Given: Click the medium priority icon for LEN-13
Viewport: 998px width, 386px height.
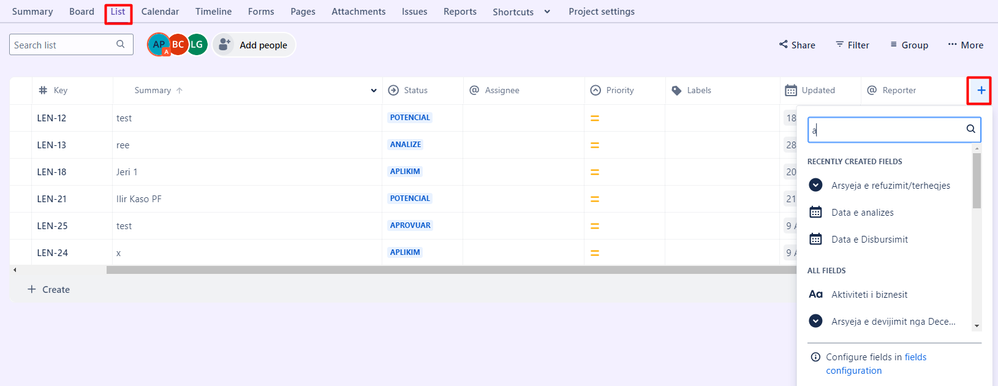Looking at the screenshot, I should tap(595, 145).
